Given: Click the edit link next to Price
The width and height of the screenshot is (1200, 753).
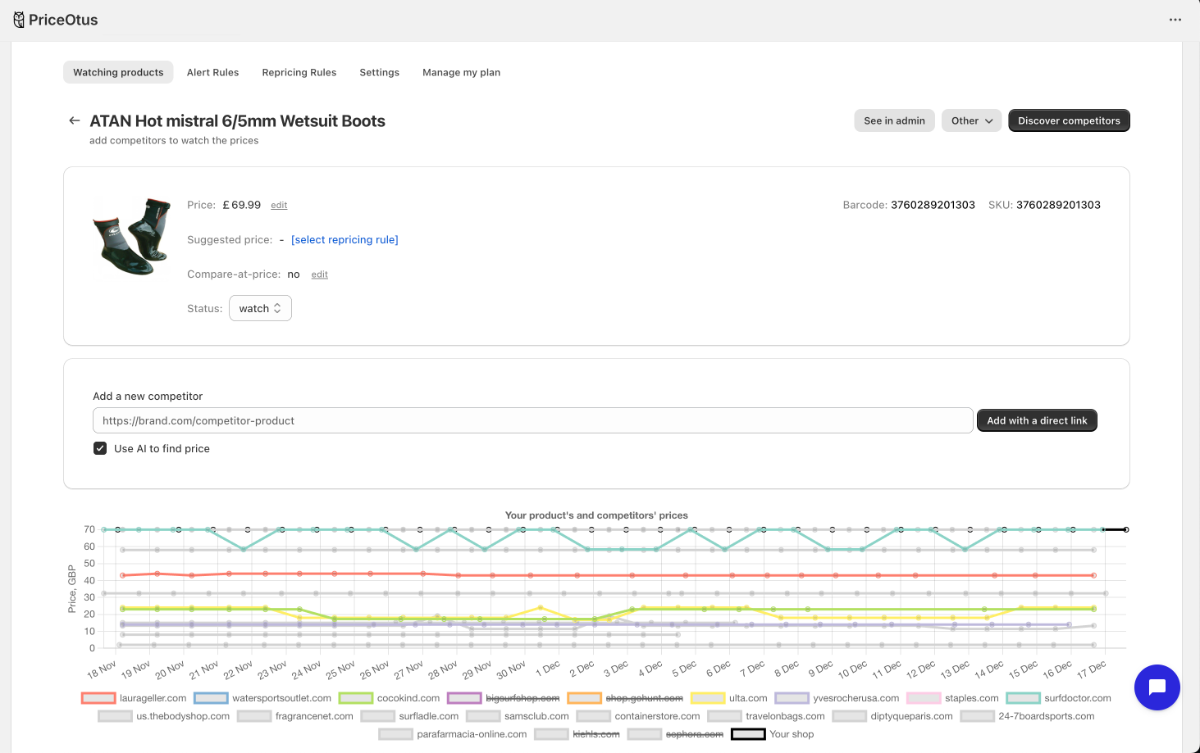Looking at the screenshot, I should click(279, 205).
